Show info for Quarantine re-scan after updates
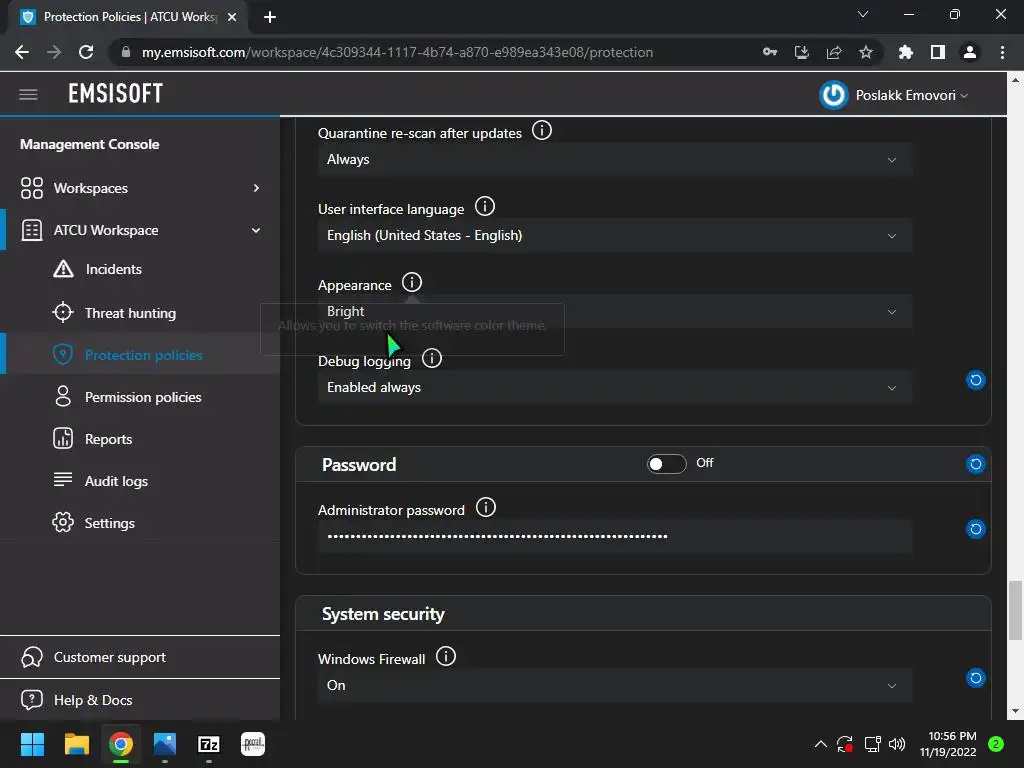 point(541,131)
